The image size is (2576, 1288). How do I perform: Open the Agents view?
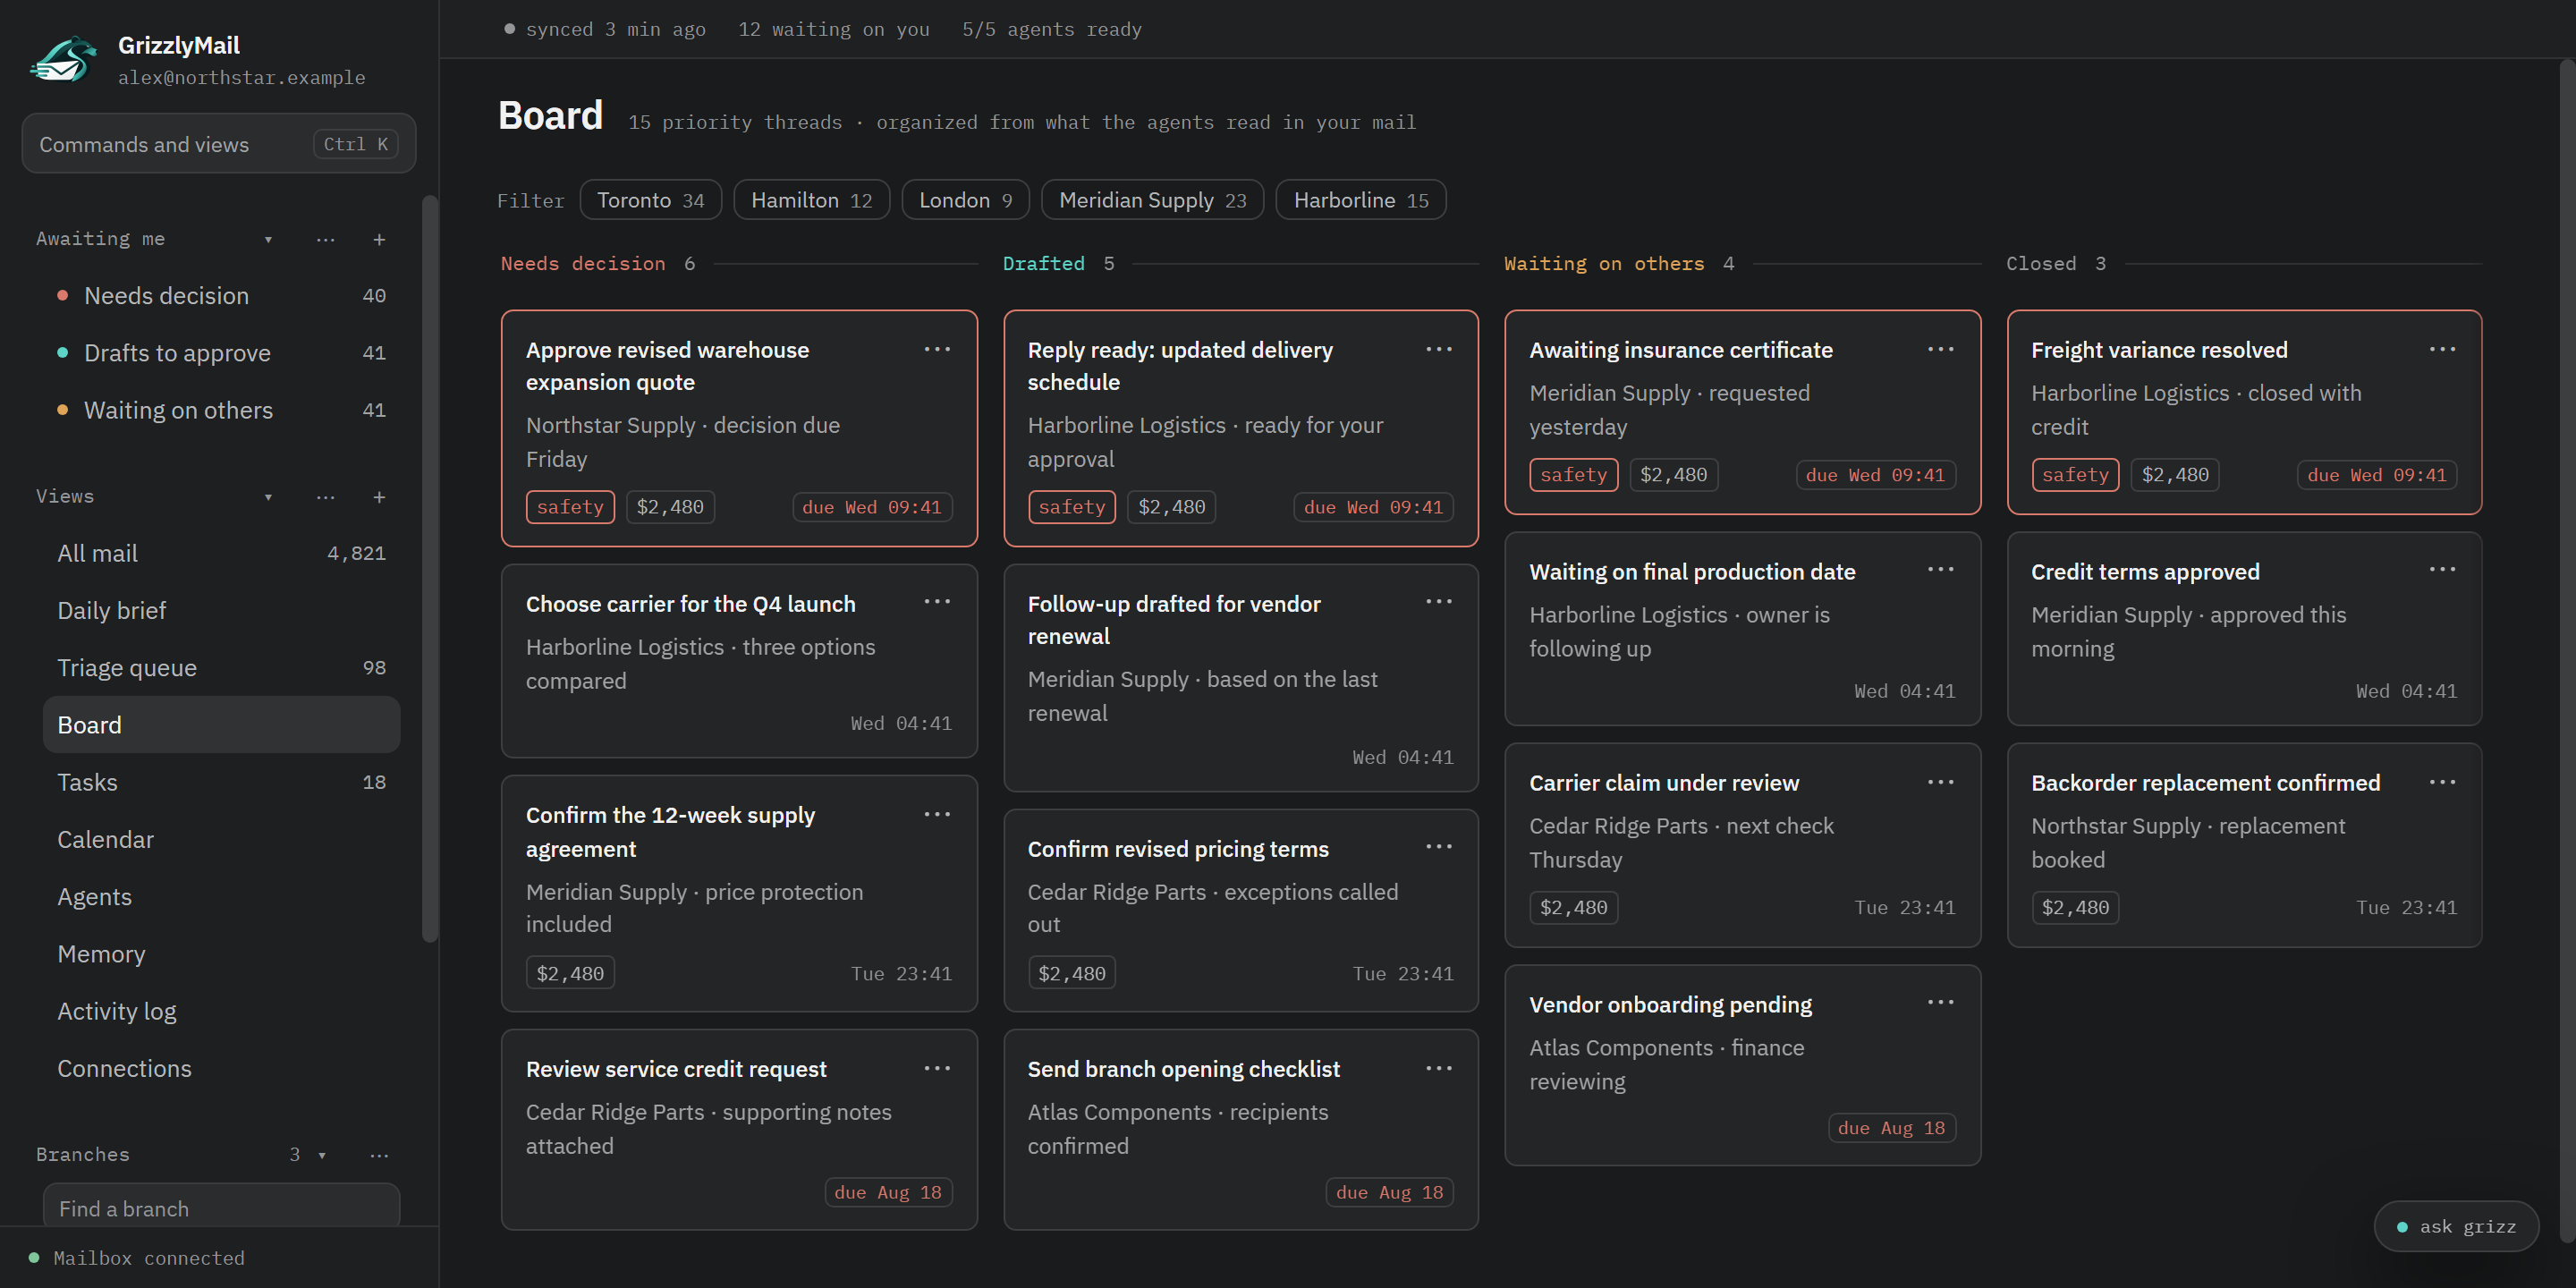point(221,897)
